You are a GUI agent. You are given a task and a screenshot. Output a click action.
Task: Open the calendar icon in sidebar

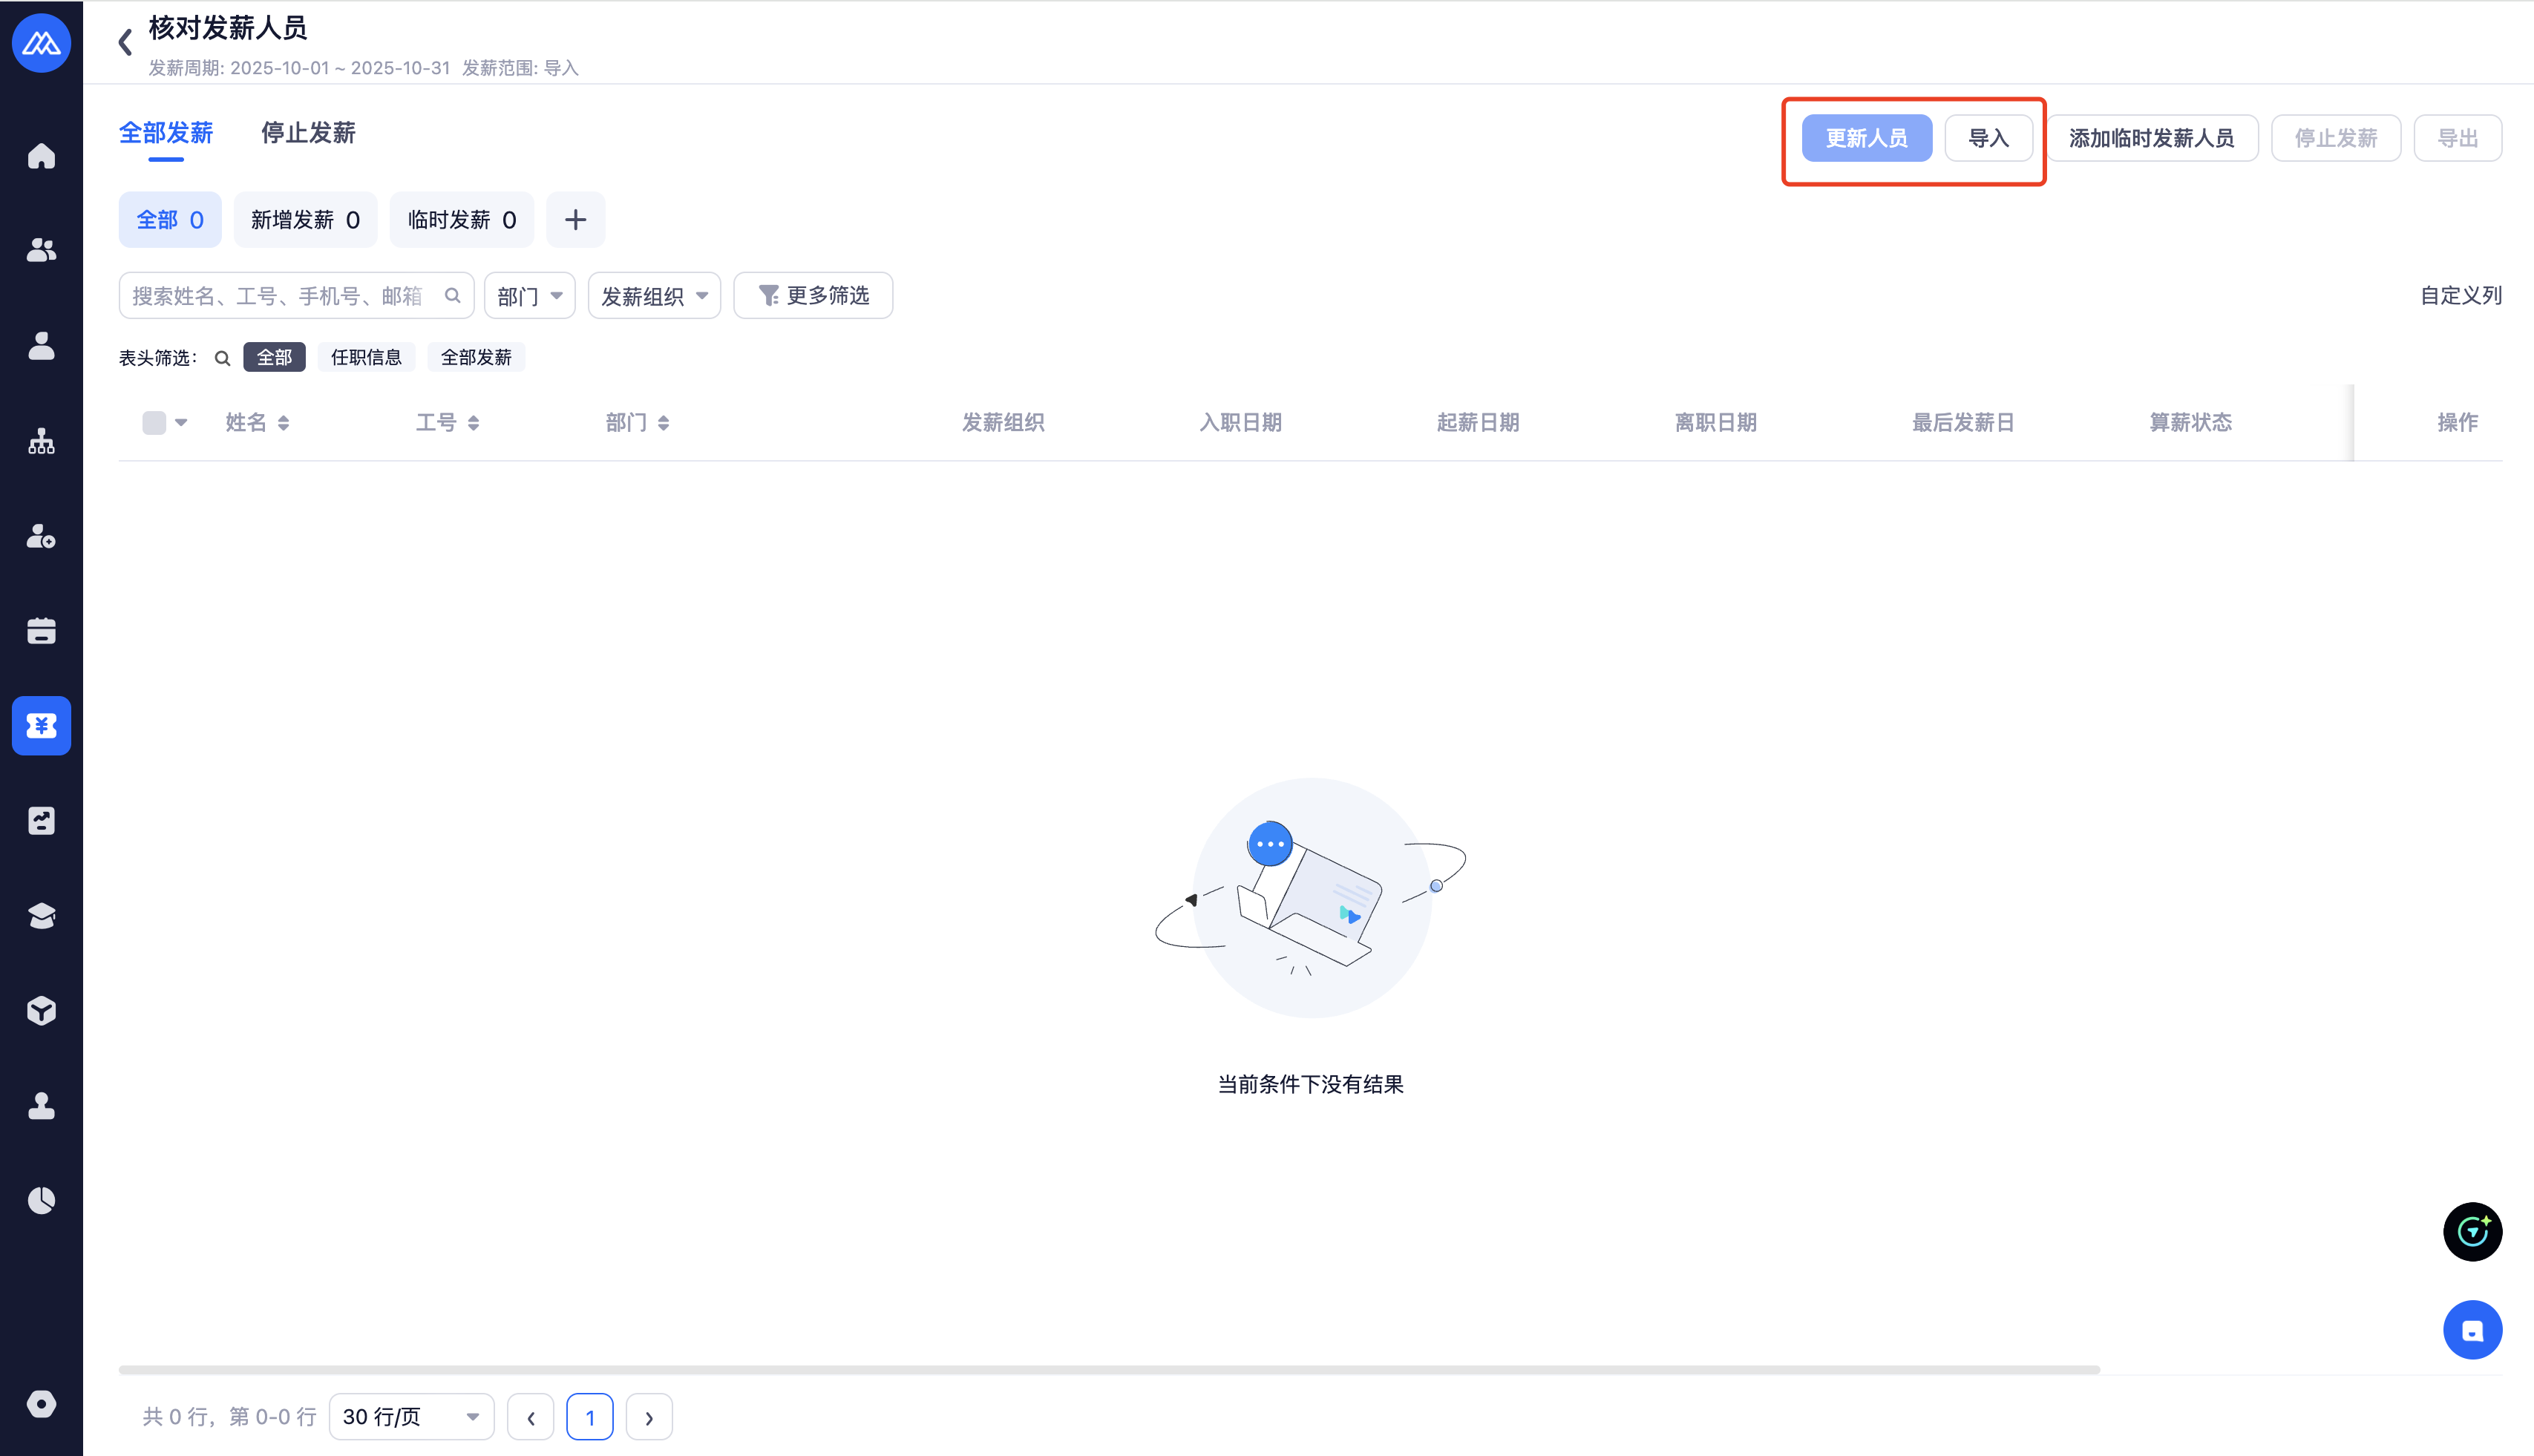[41, 631]
